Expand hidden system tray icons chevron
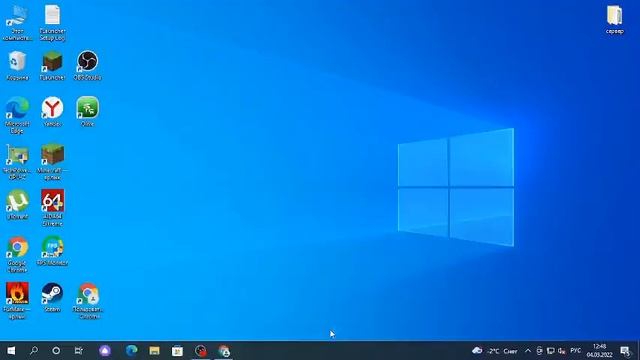This screenshot has height=360, width=640. [x=528, y=351]
